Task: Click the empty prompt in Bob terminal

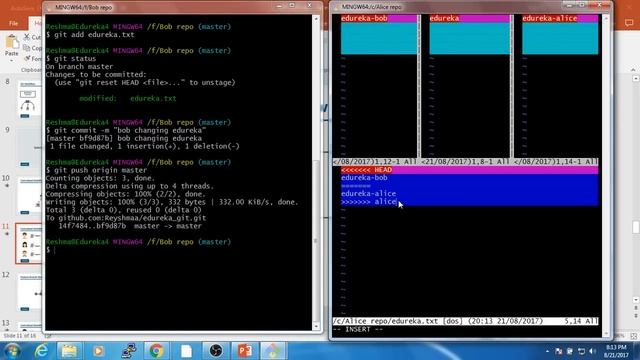Action: (x=50, y=249)
